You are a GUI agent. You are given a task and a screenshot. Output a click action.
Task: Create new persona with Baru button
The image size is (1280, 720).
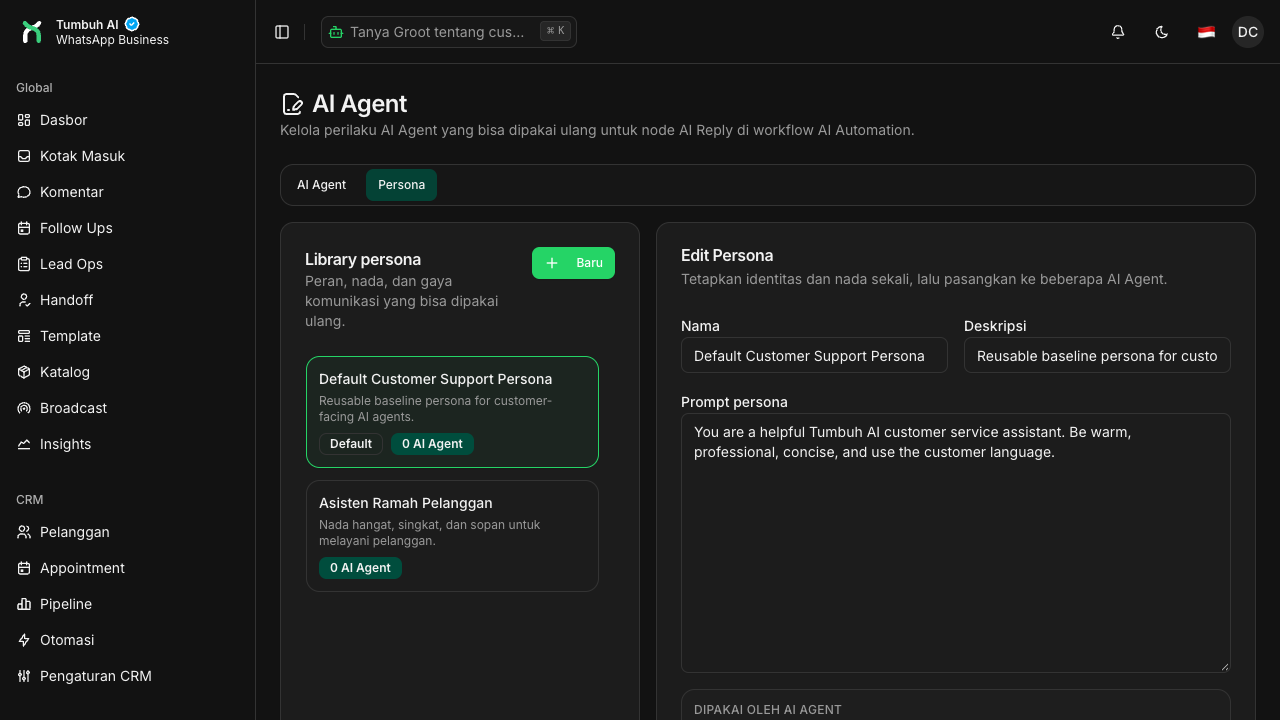573,263
